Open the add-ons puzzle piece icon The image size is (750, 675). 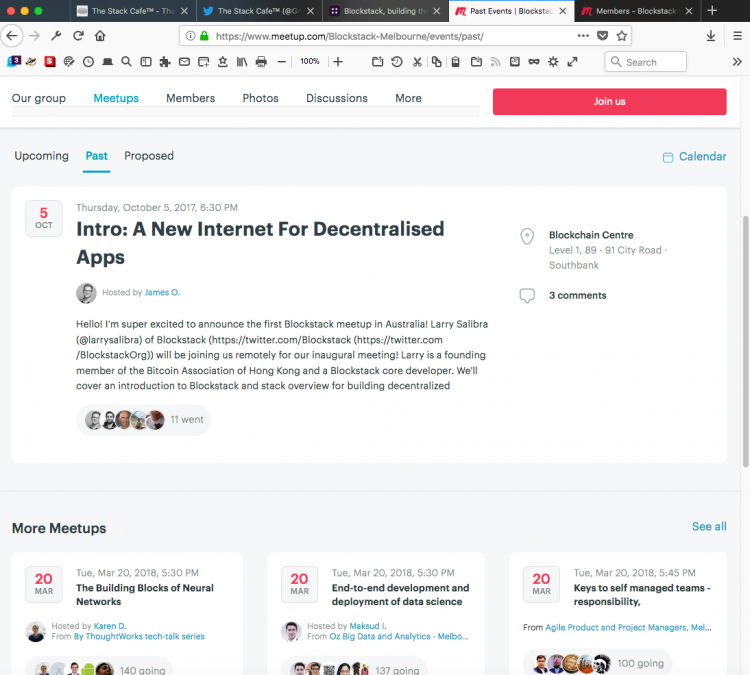click(x=165, y=62)
